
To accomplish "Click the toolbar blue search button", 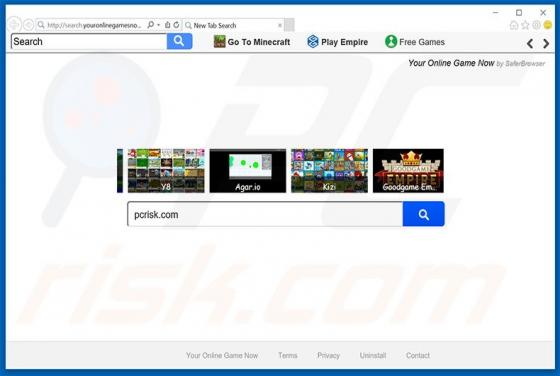I will click(x=179, y=41).
